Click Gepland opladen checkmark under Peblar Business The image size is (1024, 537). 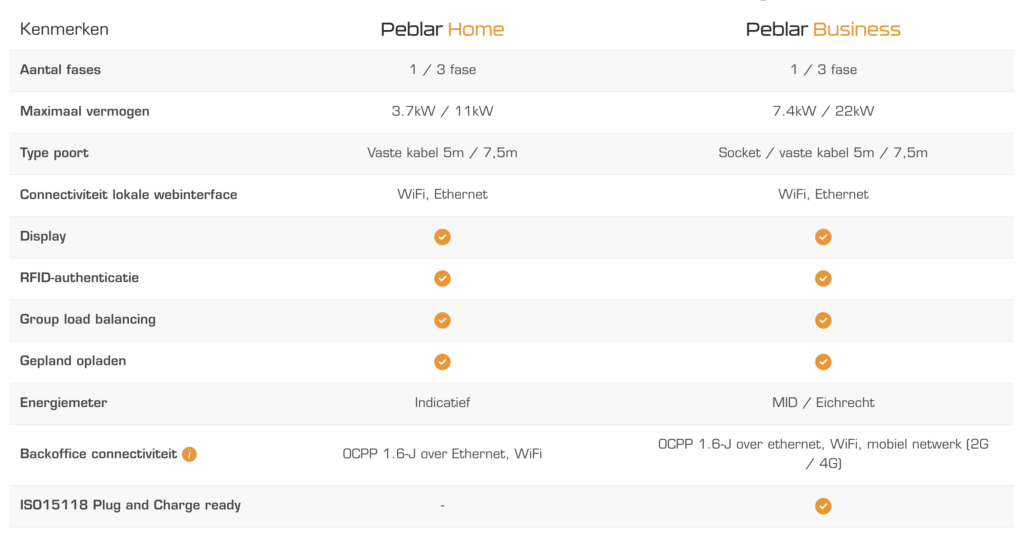823,361
